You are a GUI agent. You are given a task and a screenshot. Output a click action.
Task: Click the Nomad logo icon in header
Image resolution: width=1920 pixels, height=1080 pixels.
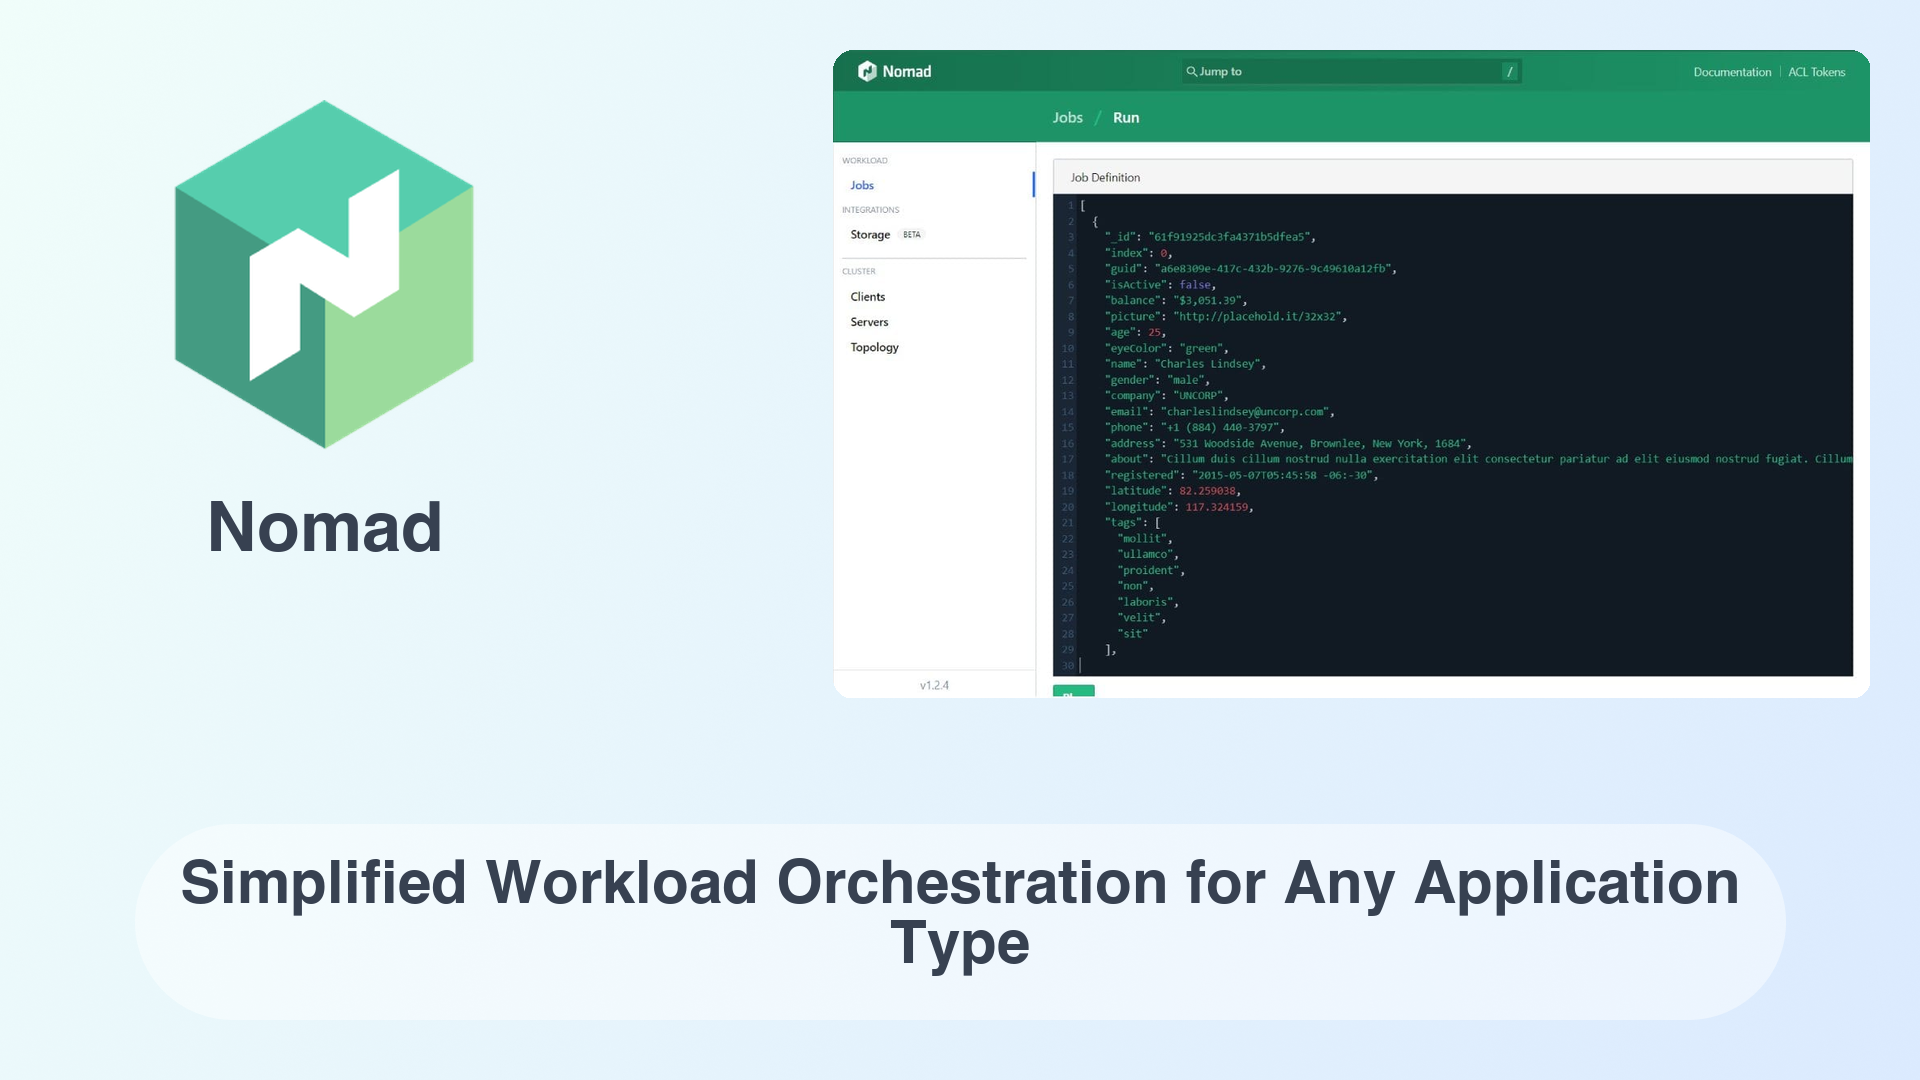coord(867,71)
